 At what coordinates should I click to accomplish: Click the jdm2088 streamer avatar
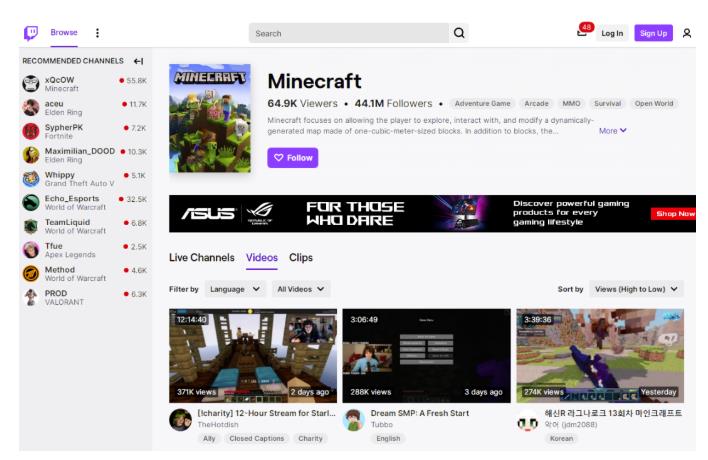coord(527,423)
